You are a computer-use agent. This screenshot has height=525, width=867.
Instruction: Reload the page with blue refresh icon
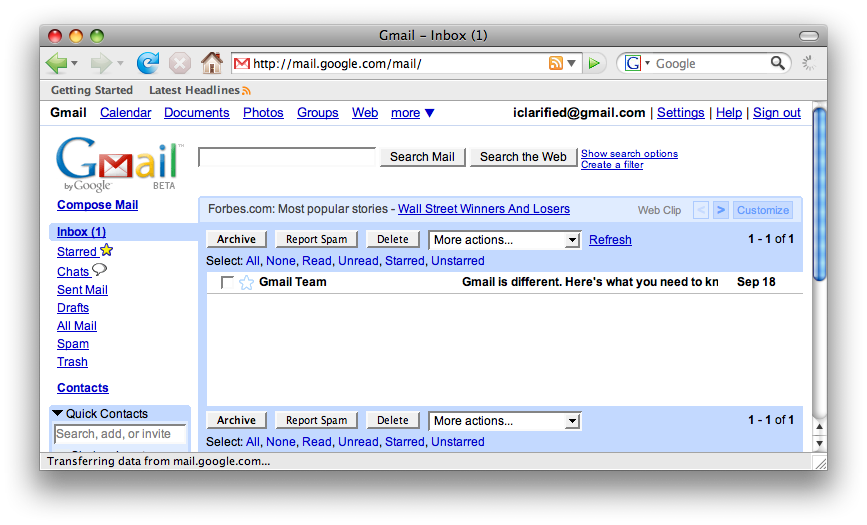[x=148, y=63]
